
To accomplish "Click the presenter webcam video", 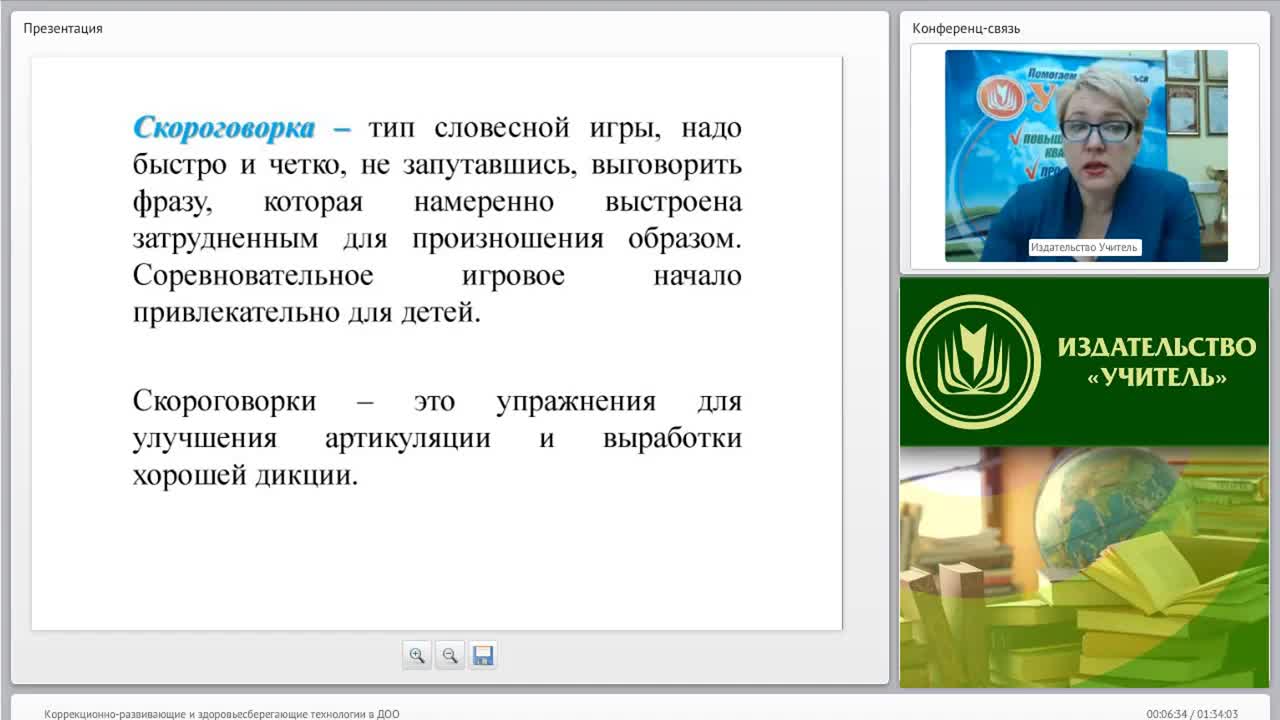I will 1086,156.
